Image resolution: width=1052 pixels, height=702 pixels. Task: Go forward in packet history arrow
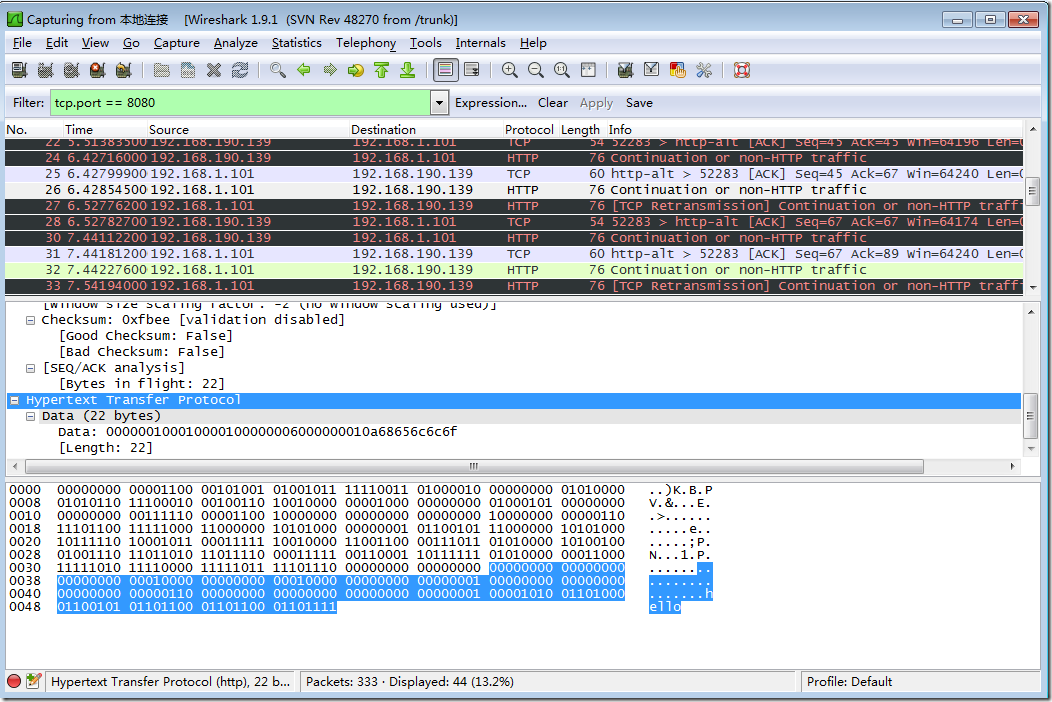(x=330, y=70)
